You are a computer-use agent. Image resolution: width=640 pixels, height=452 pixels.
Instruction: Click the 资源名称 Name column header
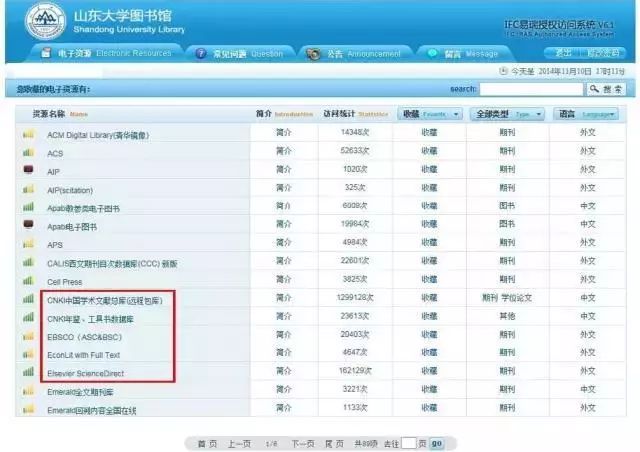[60, 114]
